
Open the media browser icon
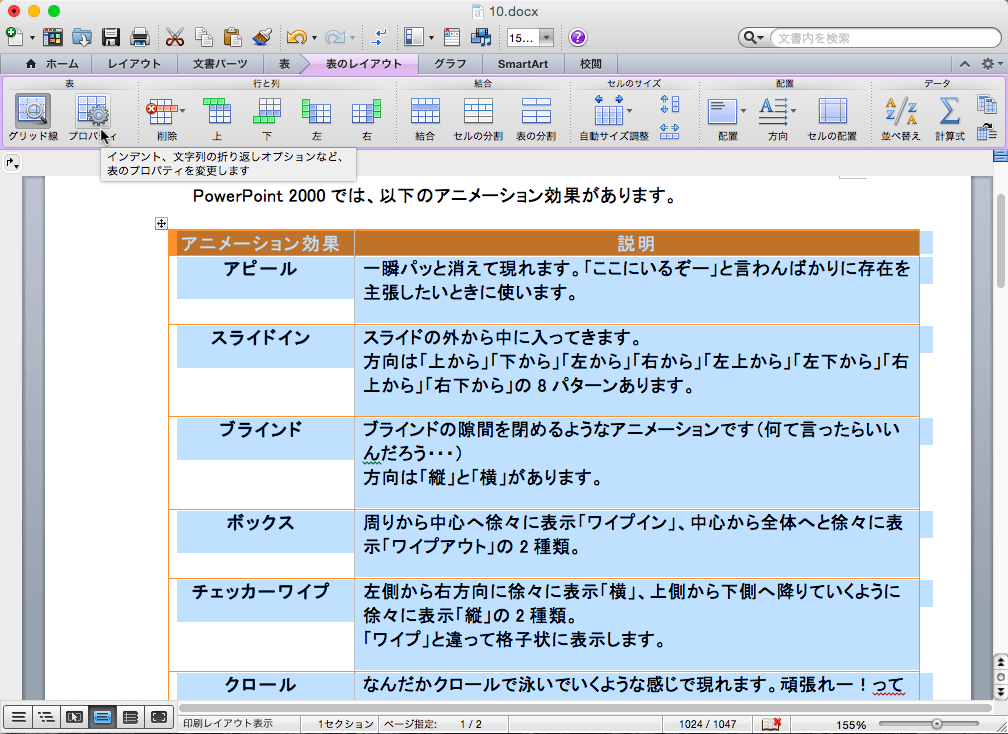coord(481,37)
